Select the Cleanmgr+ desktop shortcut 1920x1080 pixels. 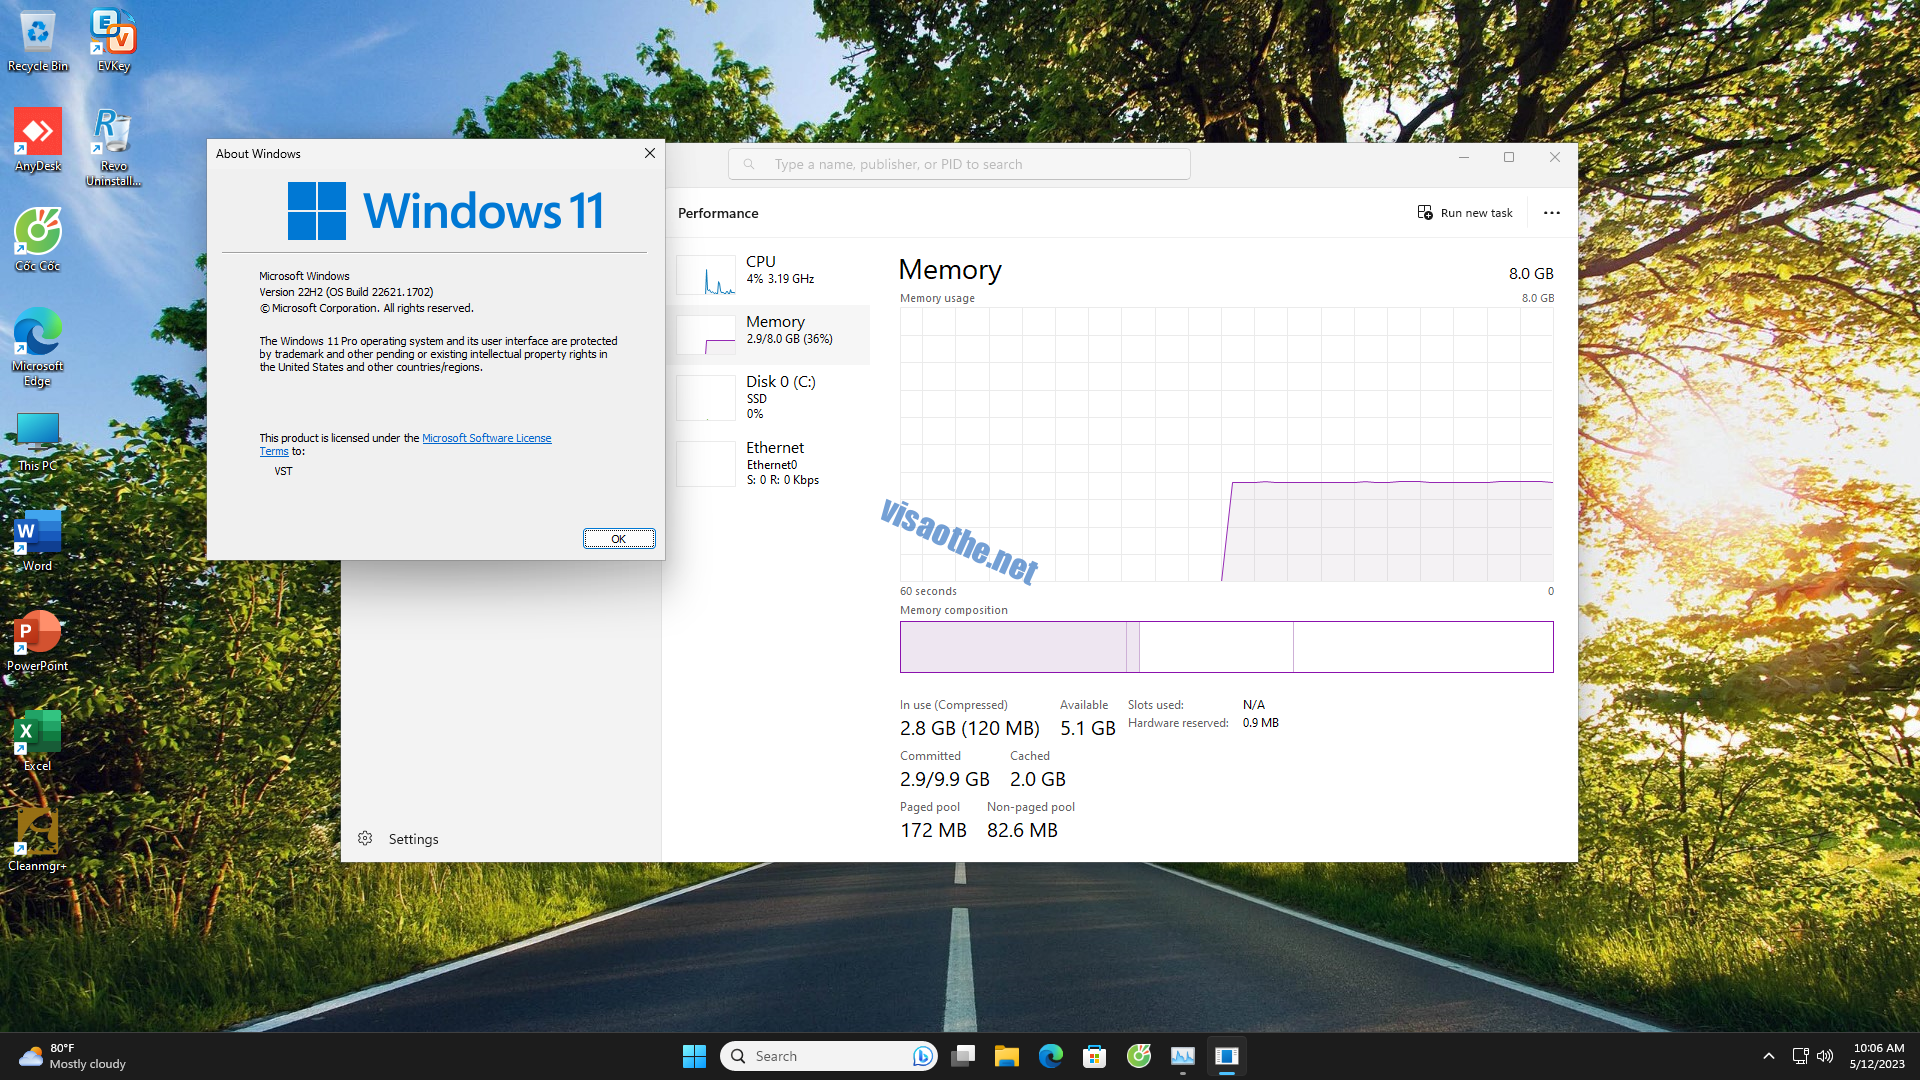coord(38,841)
